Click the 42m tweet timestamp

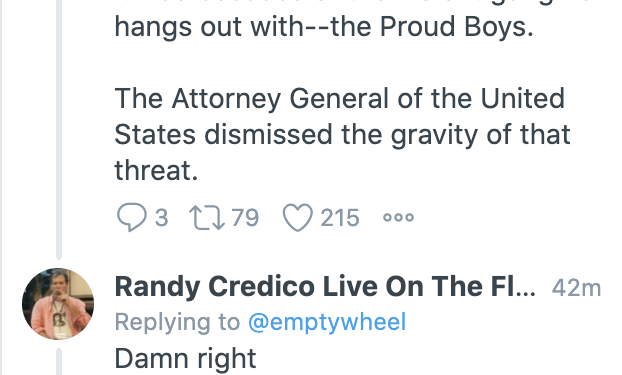tap(576, 288)
